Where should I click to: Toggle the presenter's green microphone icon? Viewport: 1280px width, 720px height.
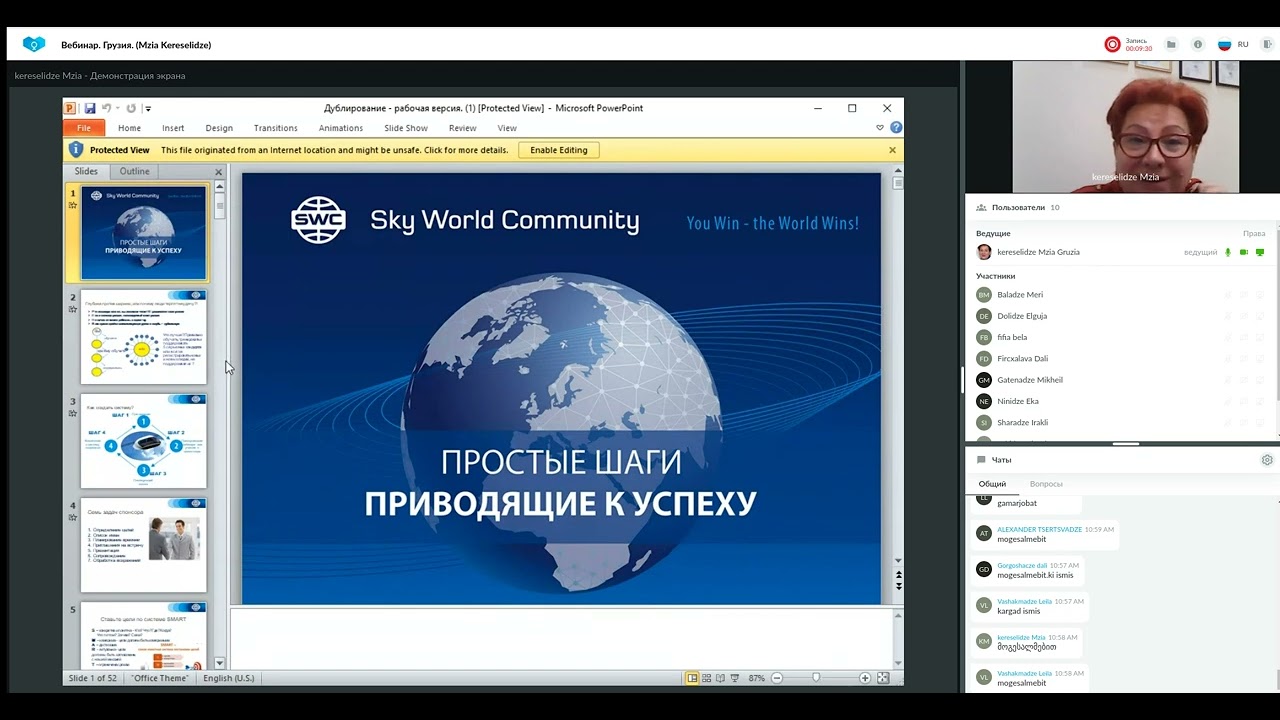coord(1228,252)
